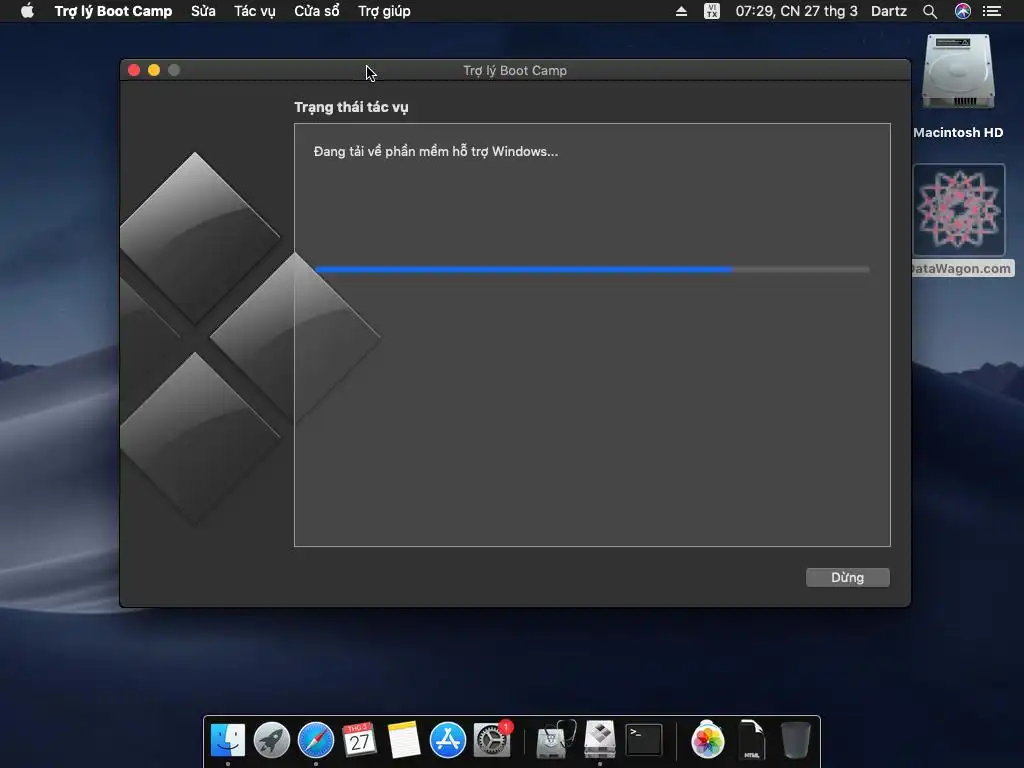
Task: Open Launchpad rocket in Dock
Action: pos(272,740)
